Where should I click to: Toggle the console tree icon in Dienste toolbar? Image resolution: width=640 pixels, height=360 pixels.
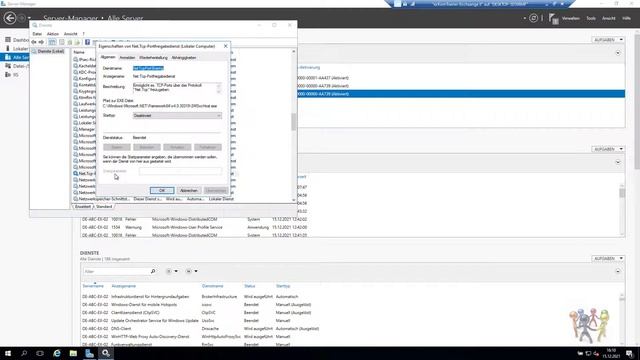coord(52,42)
